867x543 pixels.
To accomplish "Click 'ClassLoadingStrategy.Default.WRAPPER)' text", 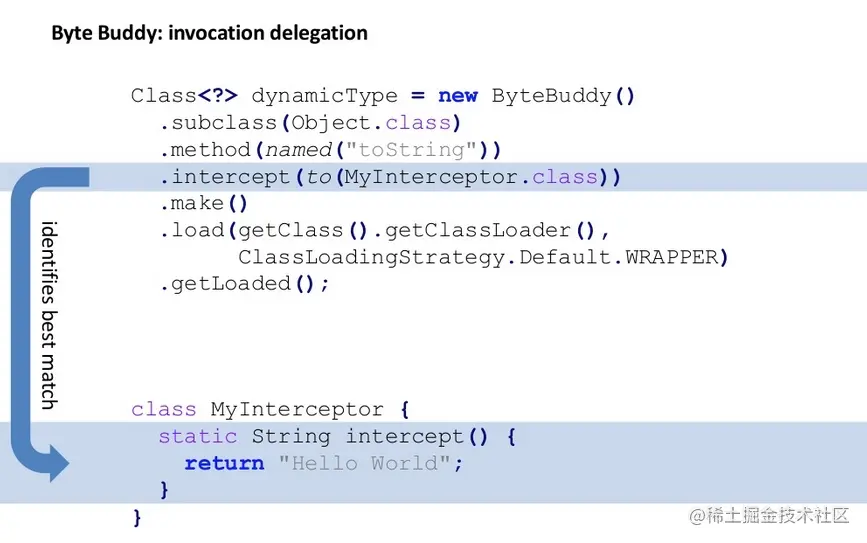I will (483, 257).
